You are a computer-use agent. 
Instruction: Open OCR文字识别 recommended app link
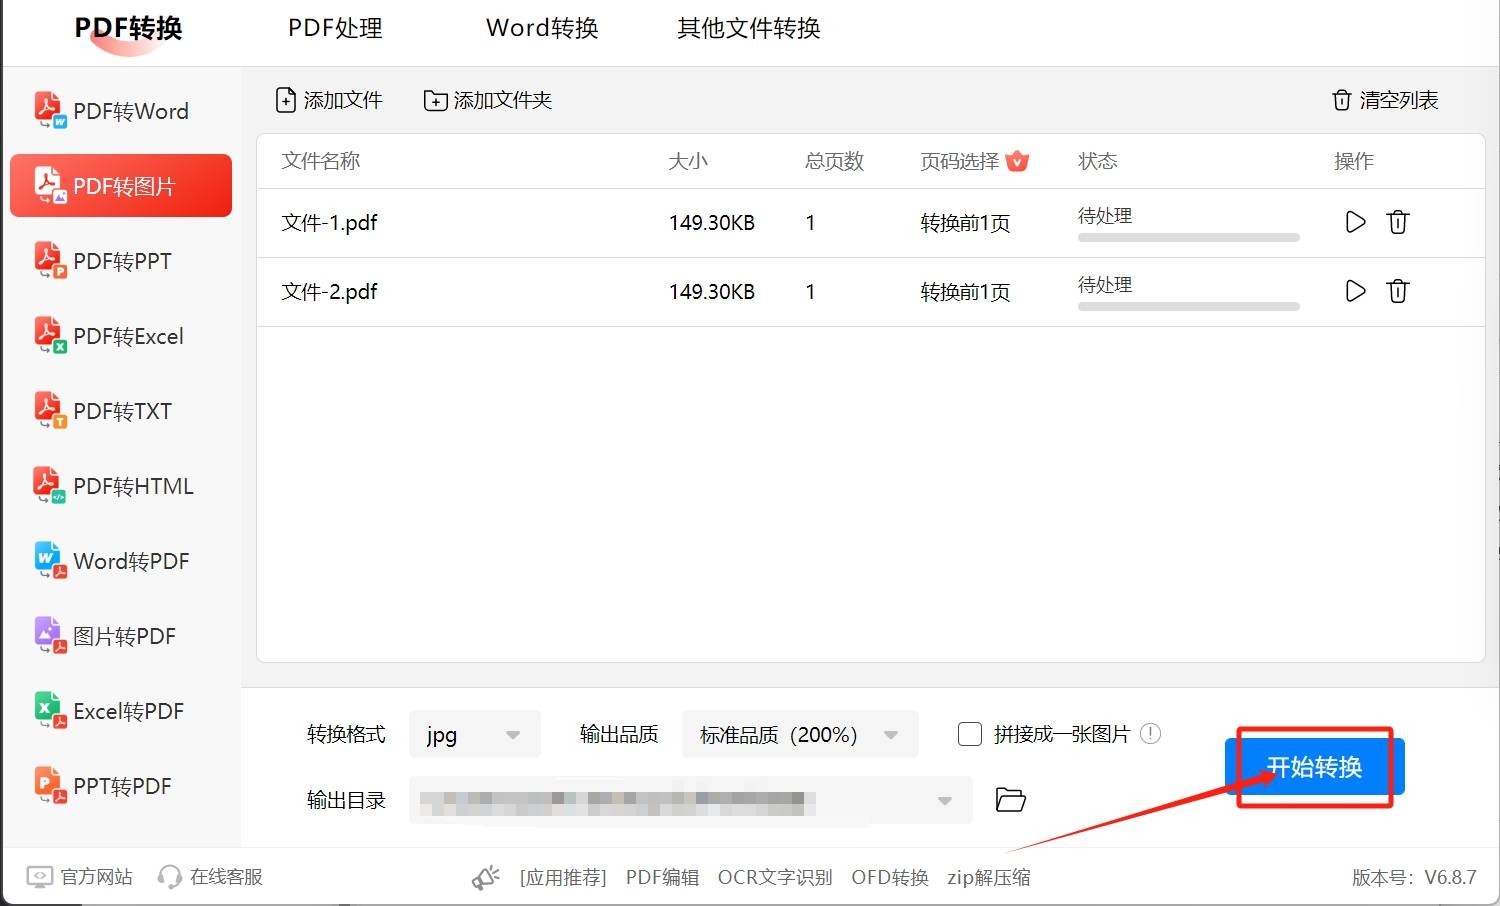coord(775,878)
